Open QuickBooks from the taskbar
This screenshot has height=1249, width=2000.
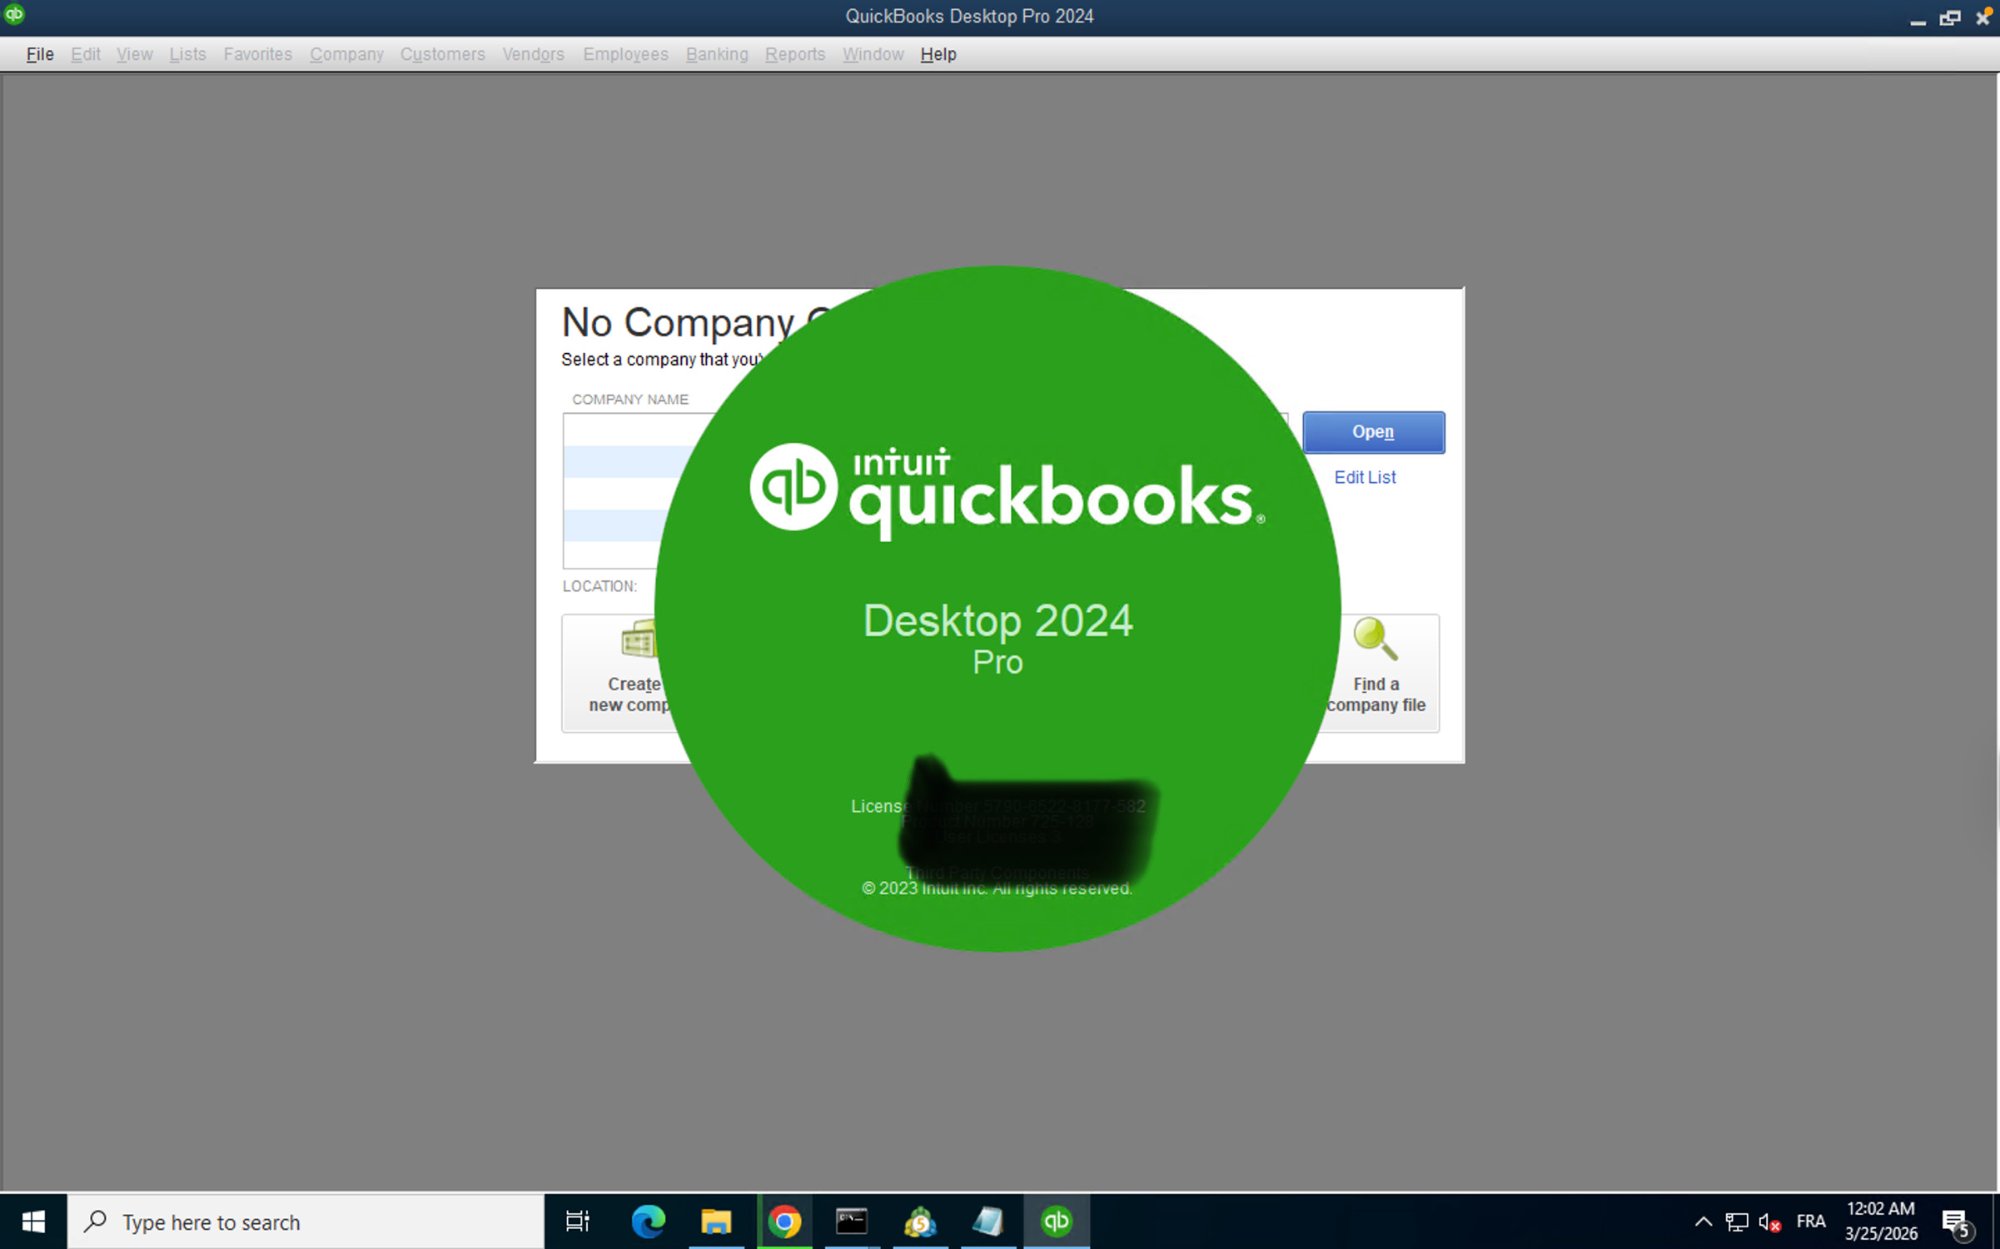click(x=1056, y=1221)
